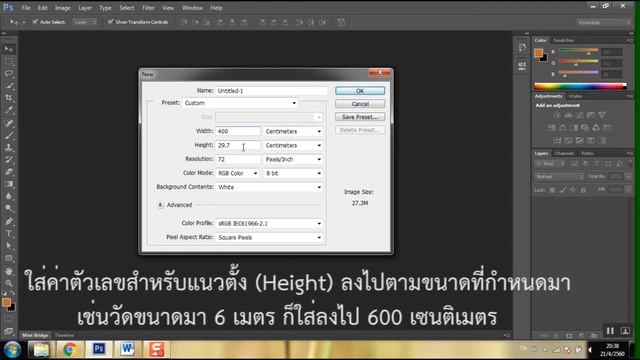
Task: Open the File menu
Action: (x=26, y=8)
